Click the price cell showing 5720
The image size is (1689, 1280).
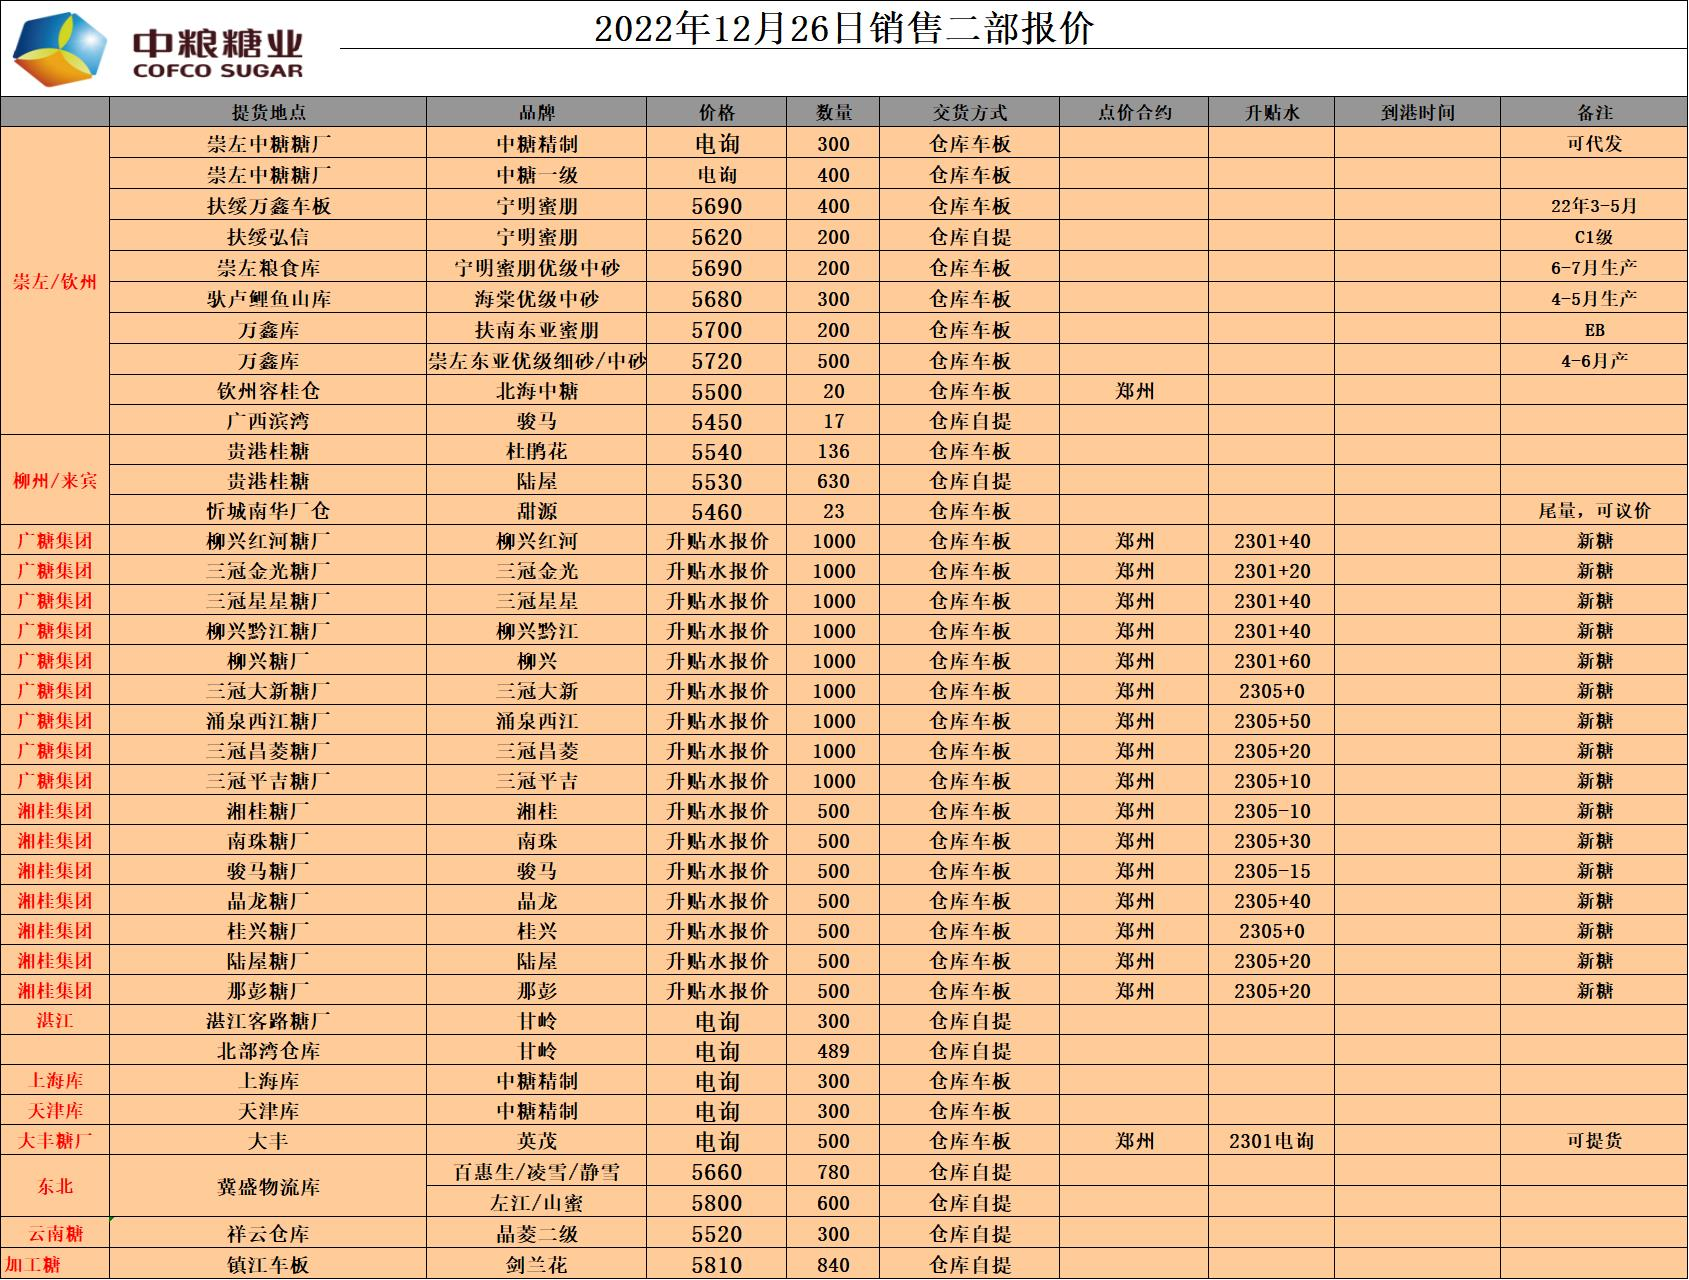coord(717,361)
